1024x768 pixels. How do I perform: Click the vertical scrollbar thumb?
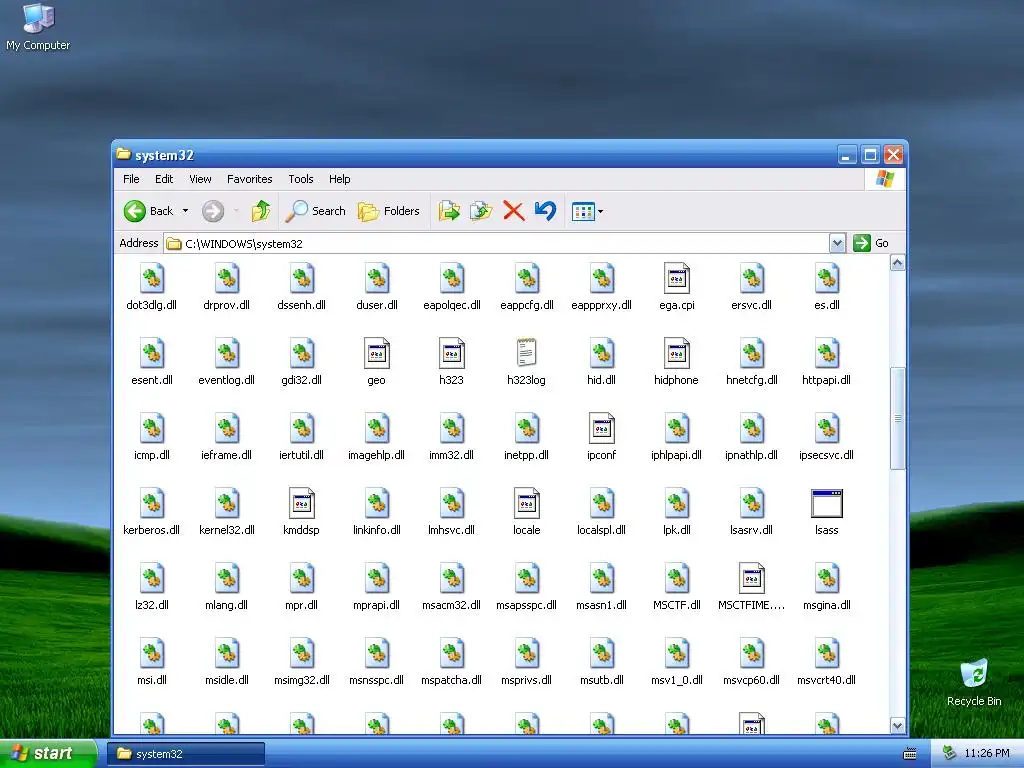click(897, 419)
